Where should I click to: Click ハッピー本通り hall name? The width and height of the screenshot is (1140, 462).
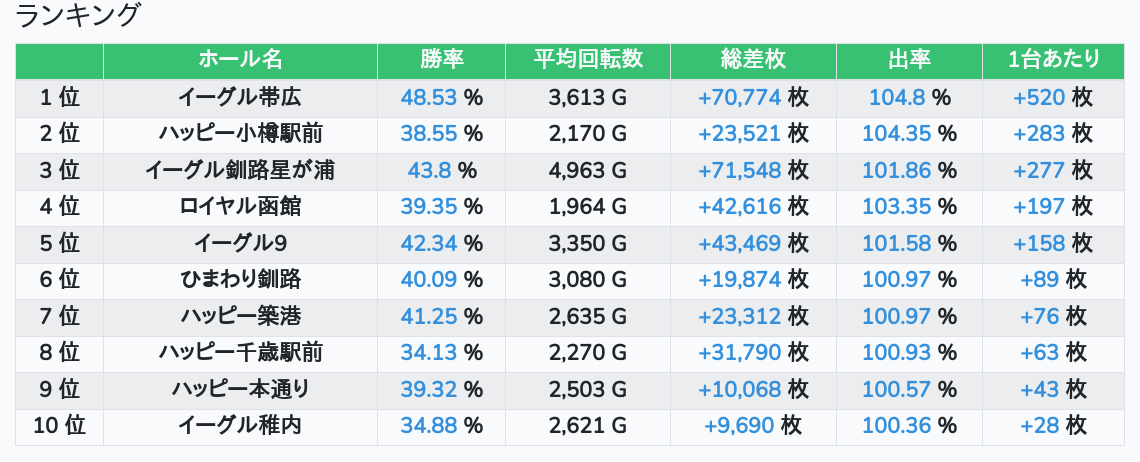pyautogui.click(x=240, y=389)
